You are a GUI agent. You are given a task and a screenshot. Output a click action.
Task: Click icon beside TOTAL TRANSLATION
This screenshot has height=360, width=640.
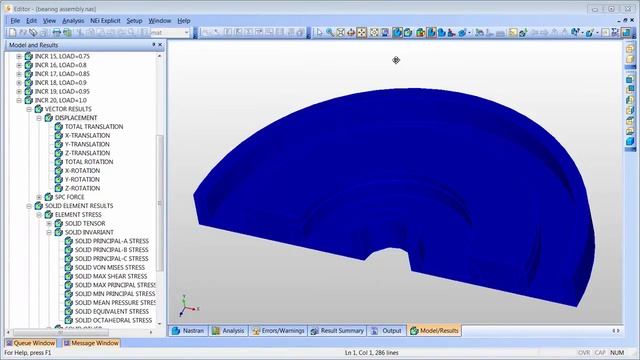coord(59,127)
